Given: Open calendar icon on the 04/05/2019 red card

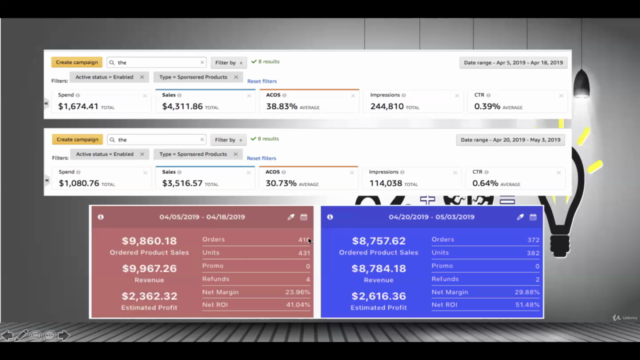Looking at the screenshot, I should tap(304, 217).
